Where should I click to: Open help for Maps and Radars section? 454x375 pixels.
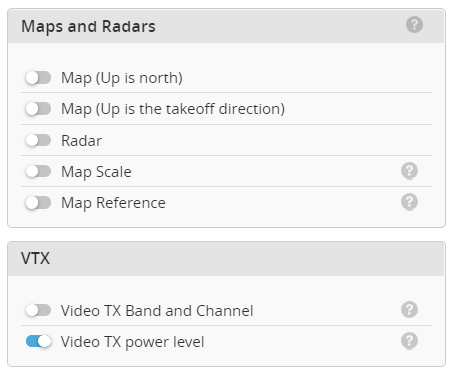click(x=414, y=25)
